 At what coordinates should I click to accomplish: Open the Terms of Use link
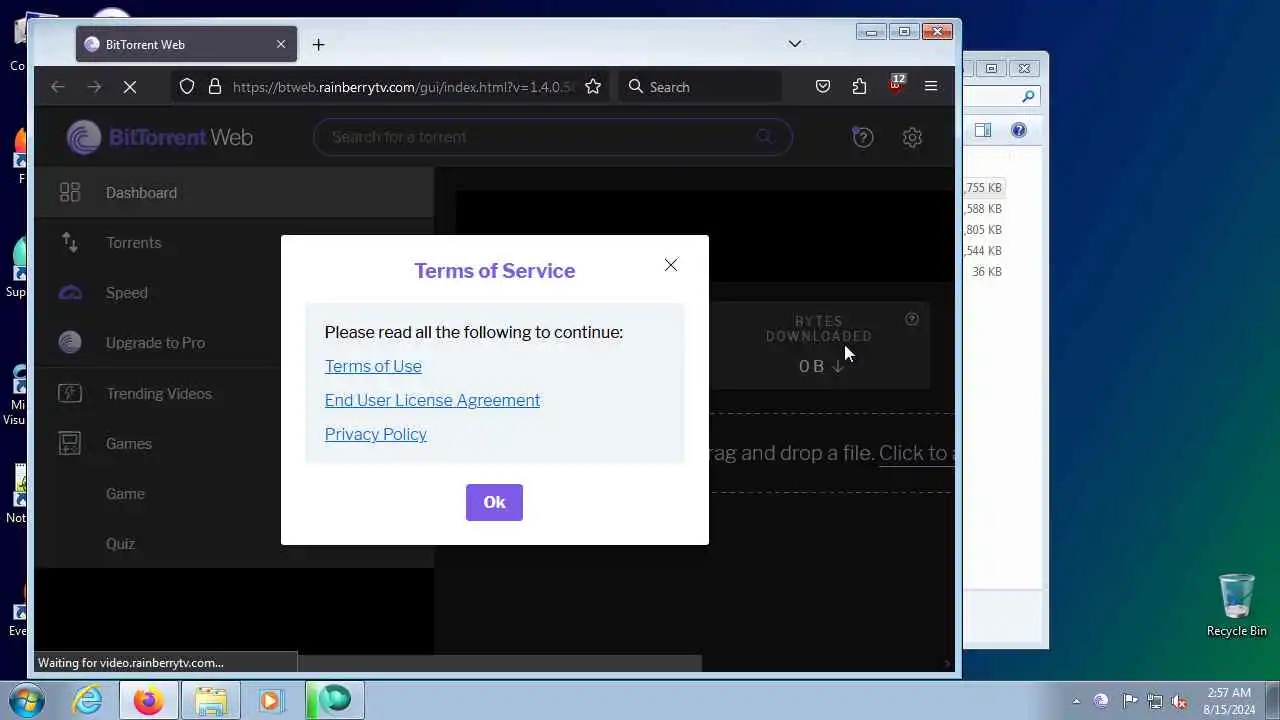(373, 366)
